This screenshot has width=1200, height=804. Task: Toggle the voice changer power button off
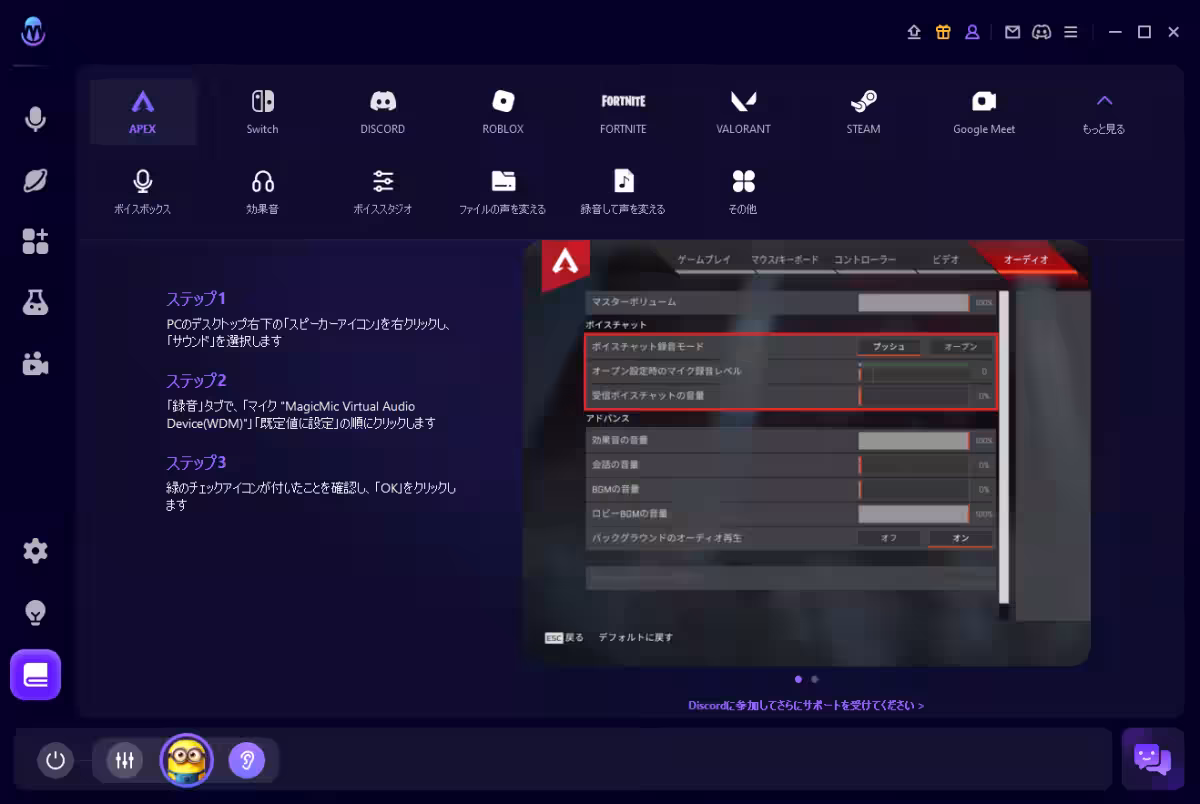tap(55, 760)
